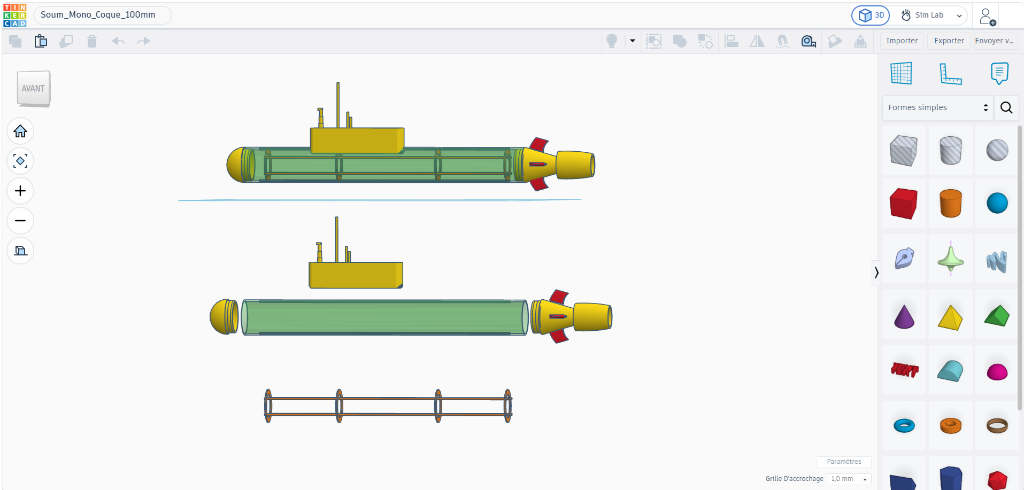The height and width of the screenshot is (490, 1024).
Task: Select the magenta Half sphere shape
Action: click(x=997, y=372)
